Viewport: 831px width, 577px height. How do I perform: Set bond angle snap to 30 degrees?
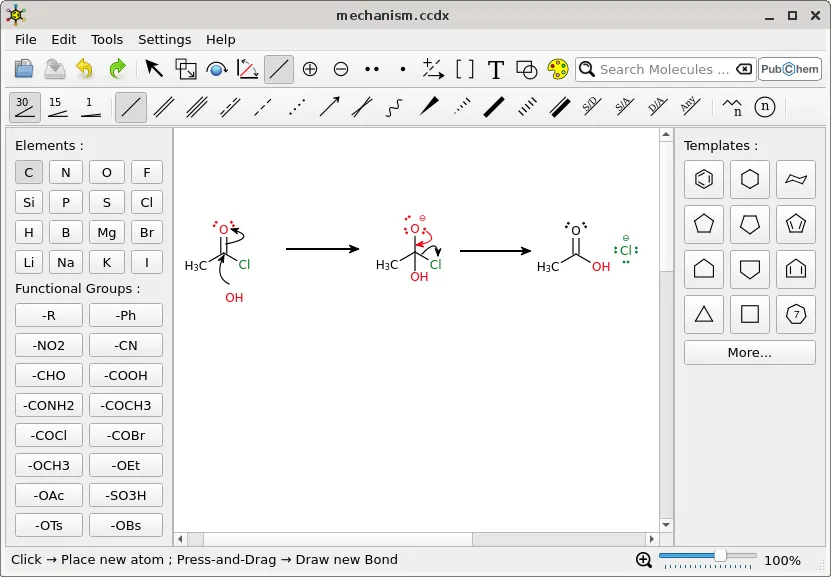click(25, 107)
